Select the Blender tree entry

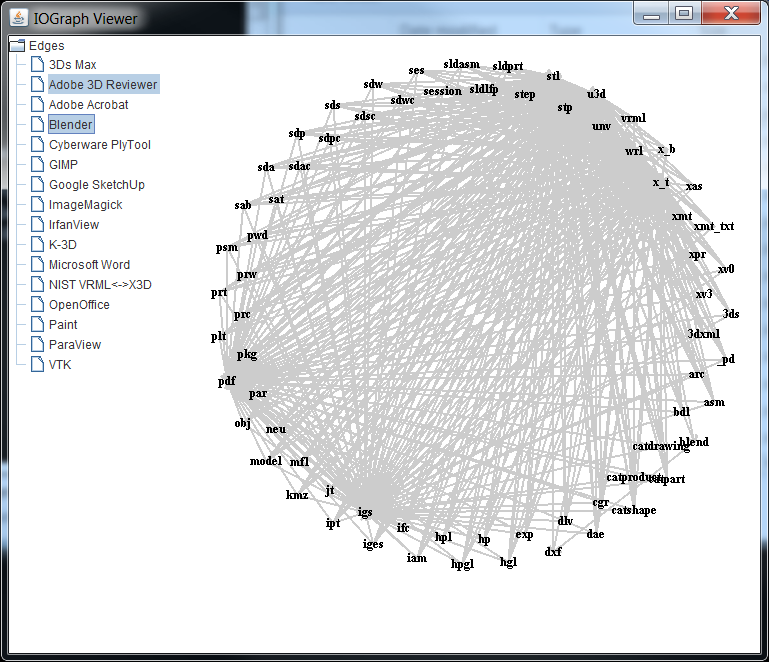tap(71, 125)
